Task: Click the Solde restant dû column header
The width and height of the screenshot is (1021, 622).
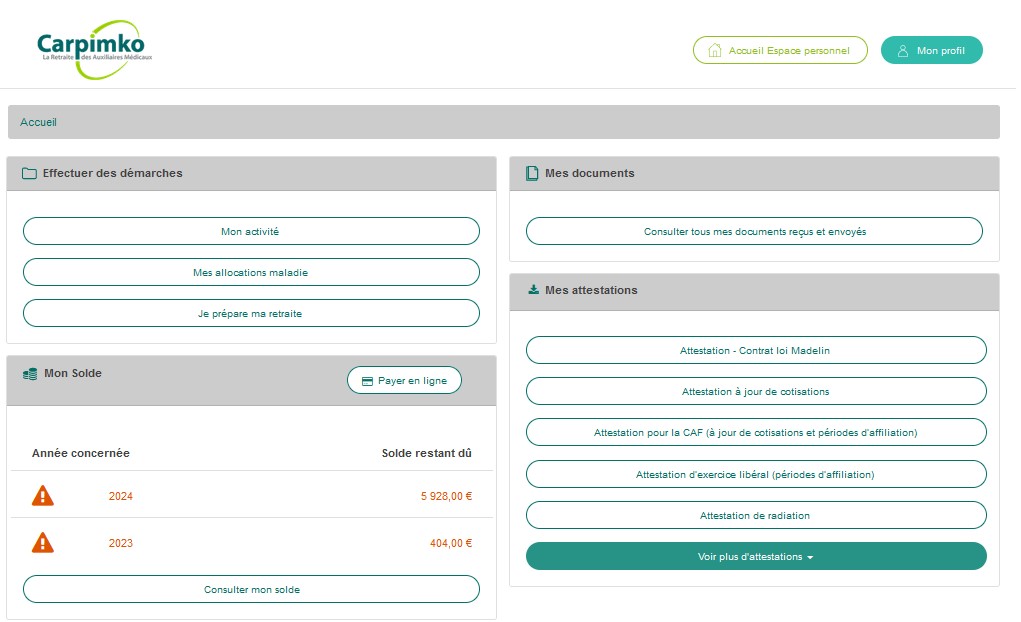Action: 427,453
